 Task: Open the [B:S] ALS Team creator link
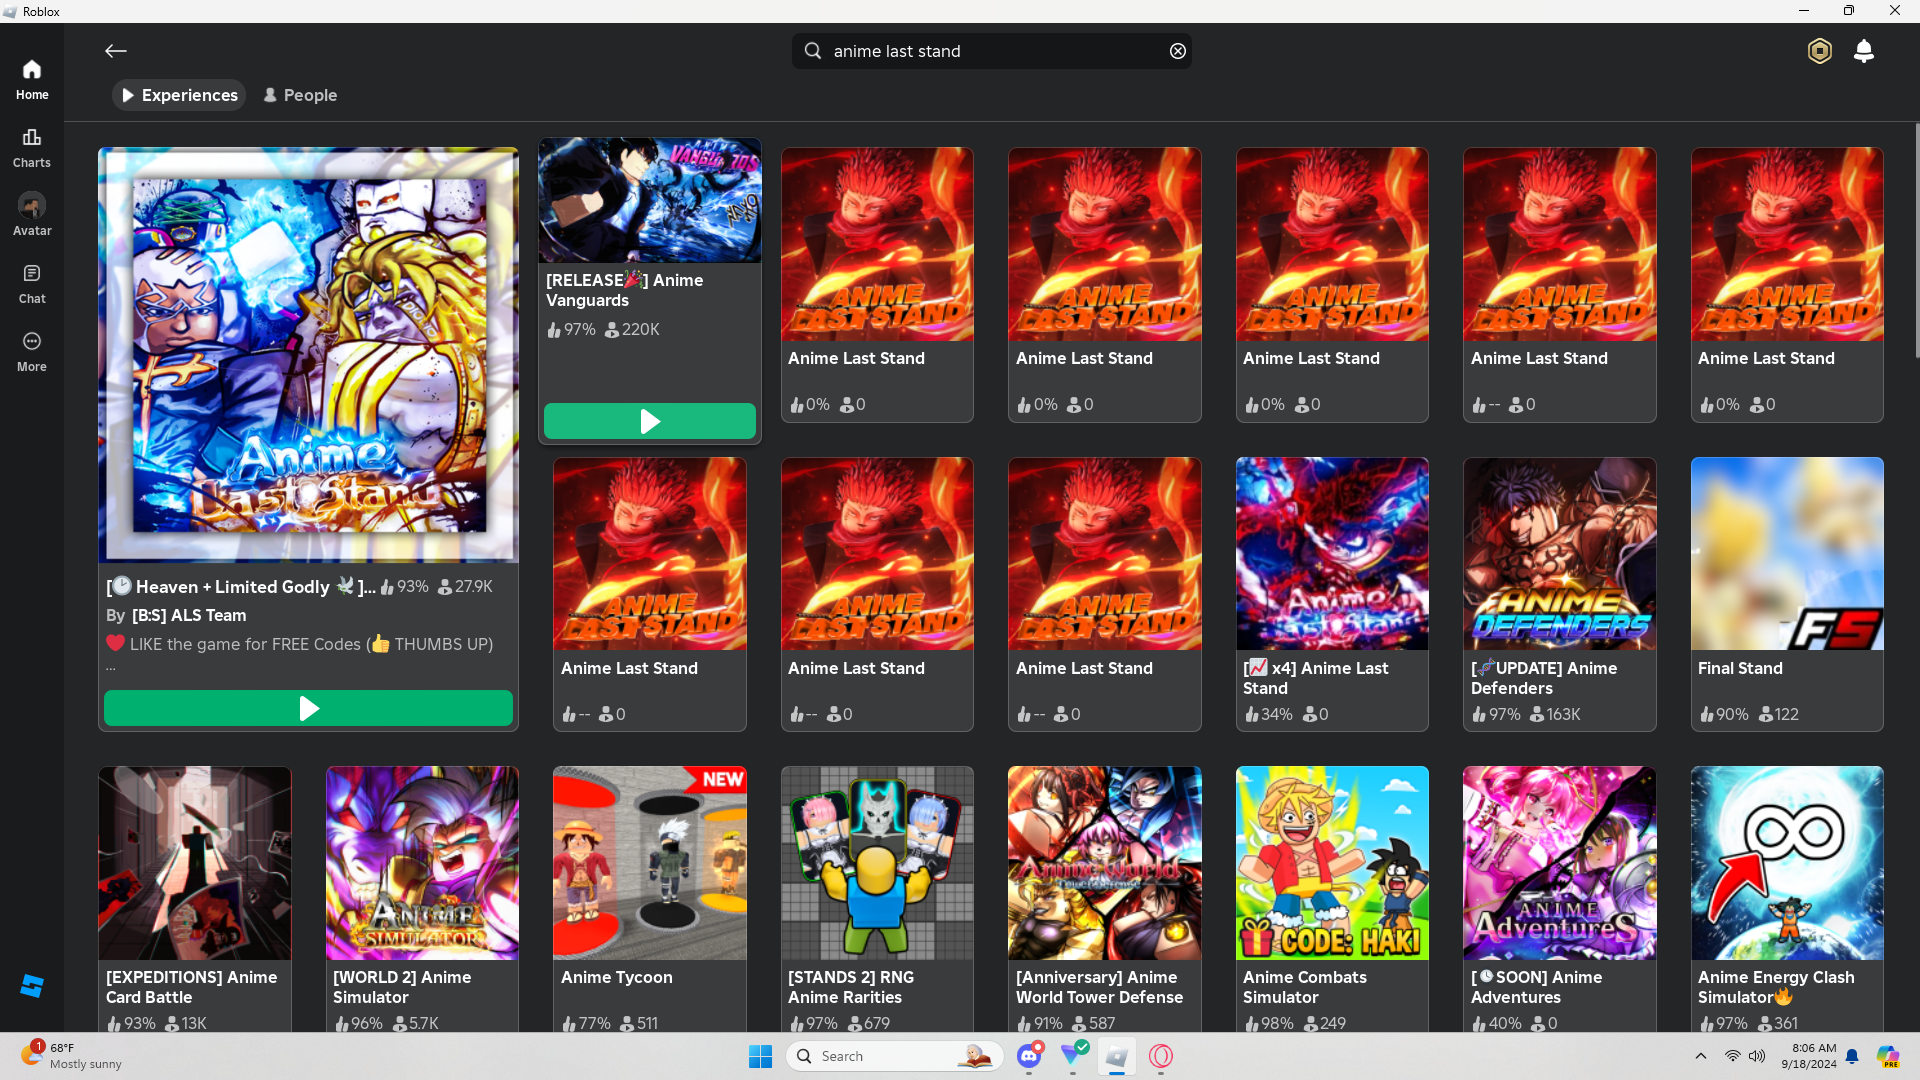click(x=189, y=615)
